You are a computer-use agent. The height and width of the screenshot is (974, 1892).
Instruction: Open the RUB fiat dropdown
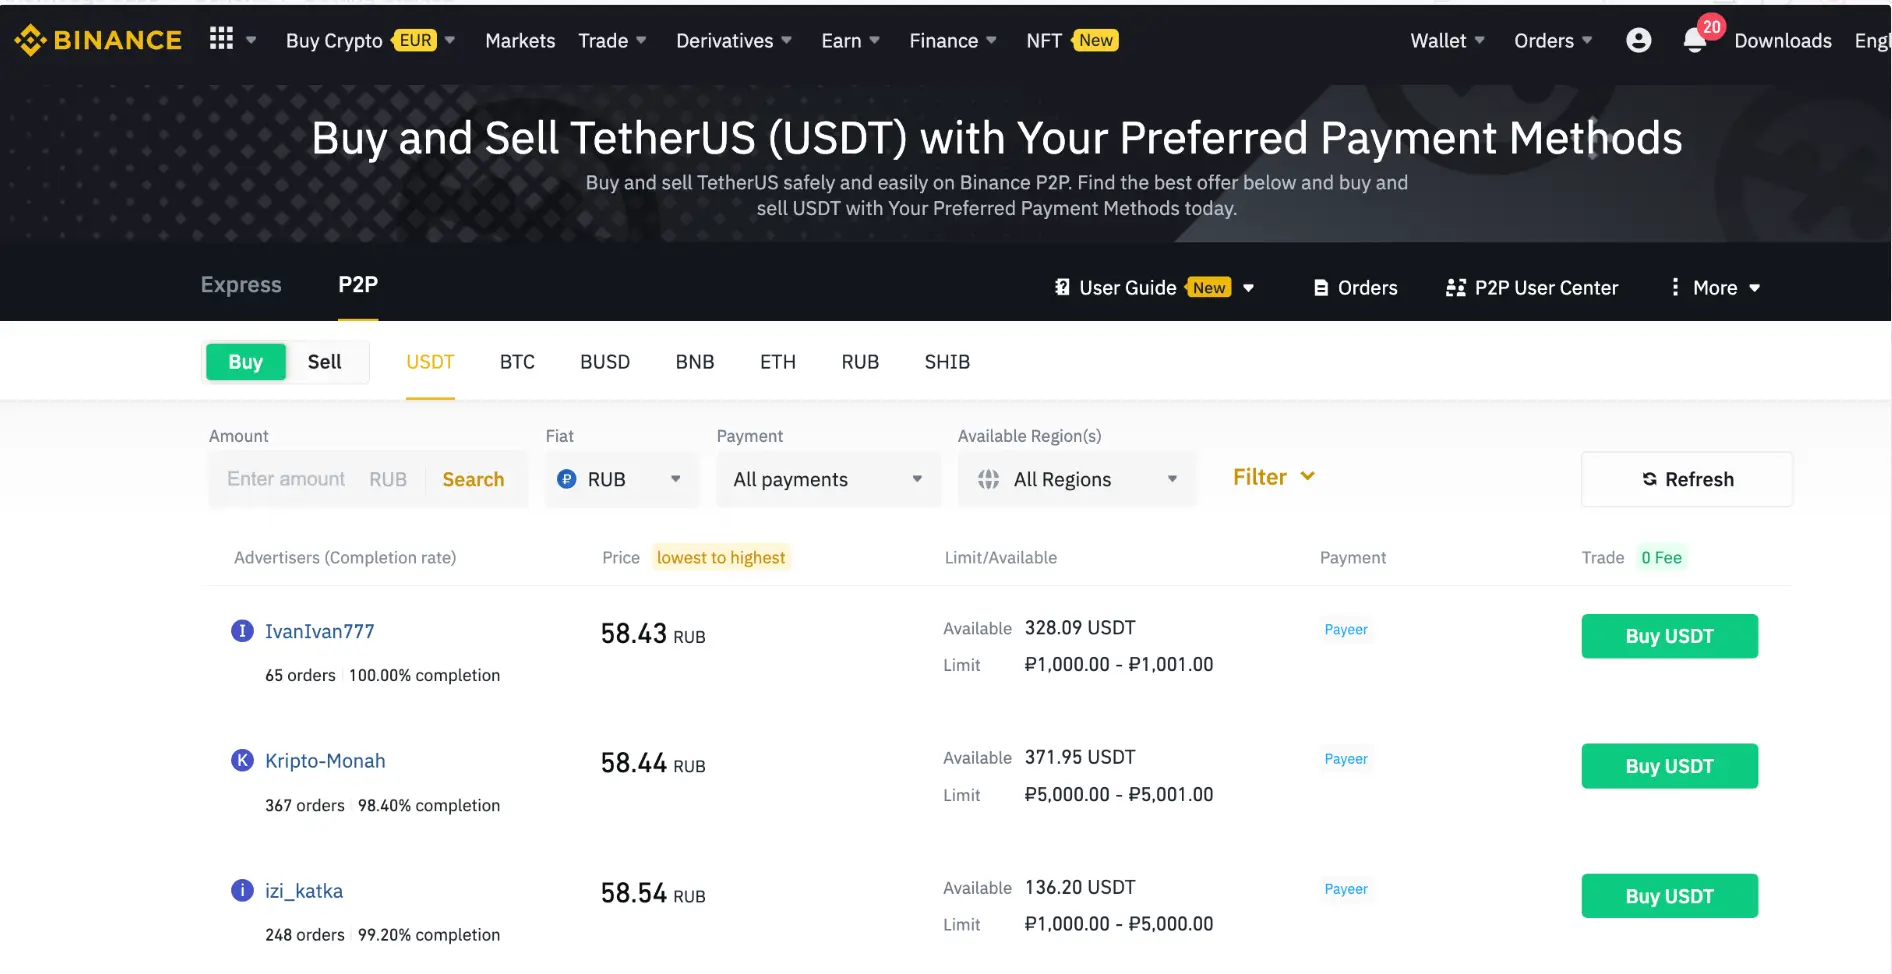620,480
